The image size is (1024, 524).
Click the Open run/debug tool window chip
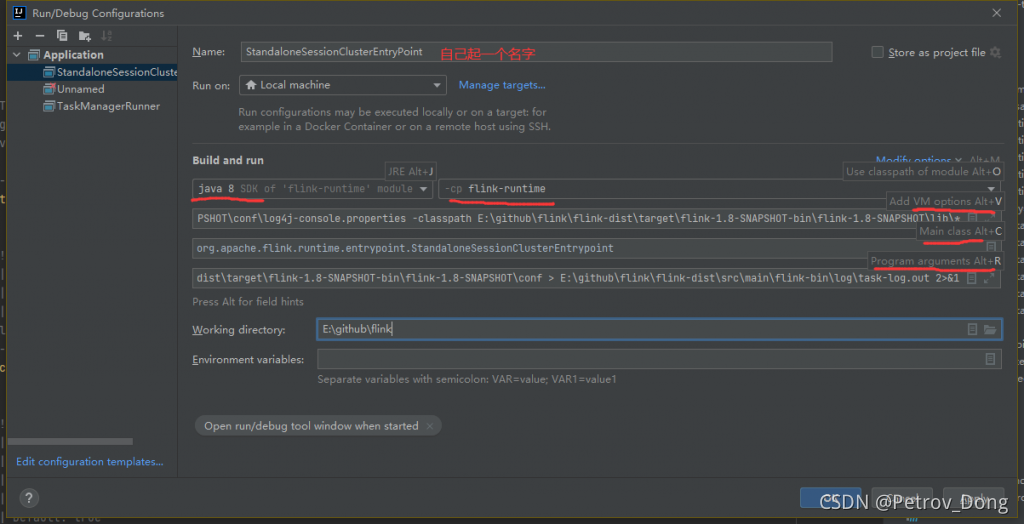click(x=318, y=426)
